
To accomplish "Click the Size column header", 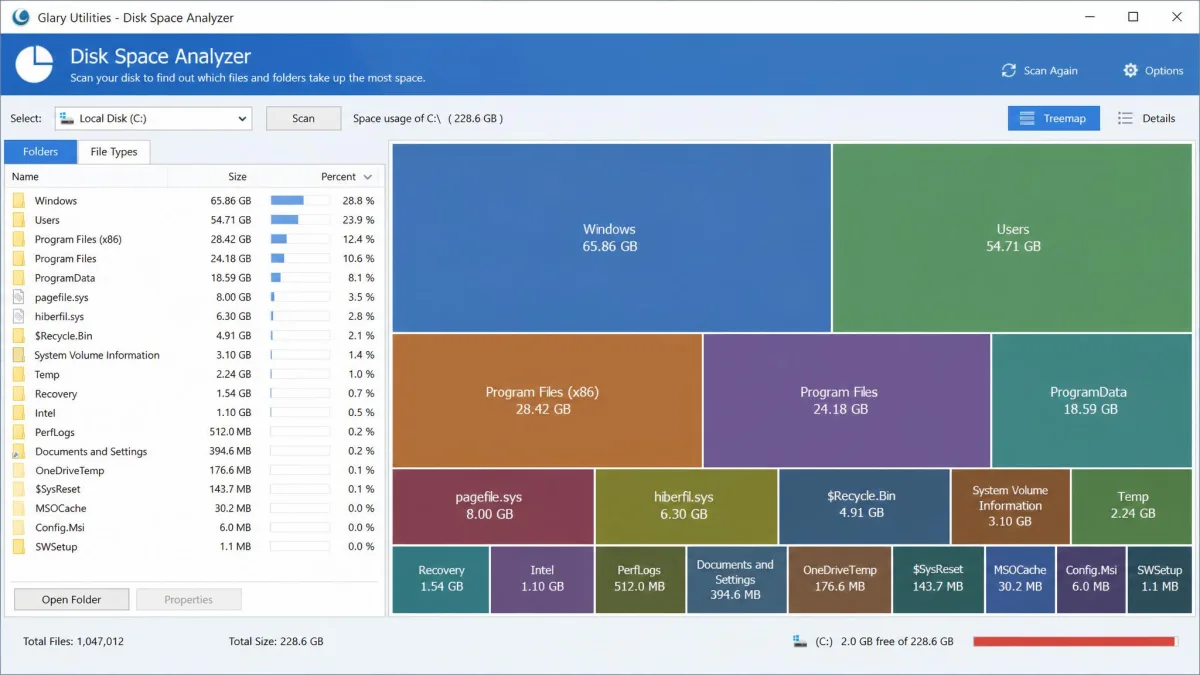I will pyautogui.click(x=237, y=177).
